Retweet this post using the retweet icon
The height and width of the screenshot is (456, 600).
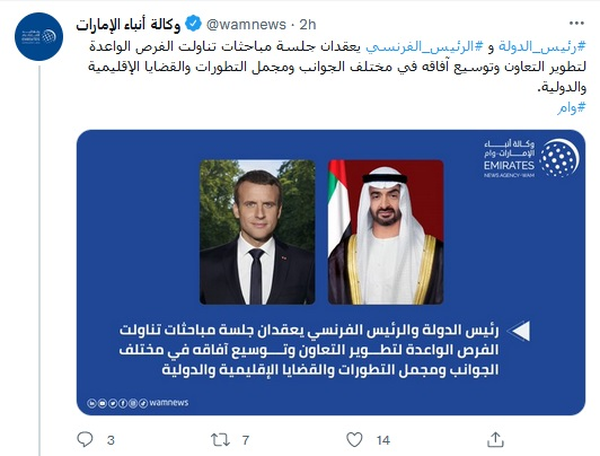[x=219, y=438]
